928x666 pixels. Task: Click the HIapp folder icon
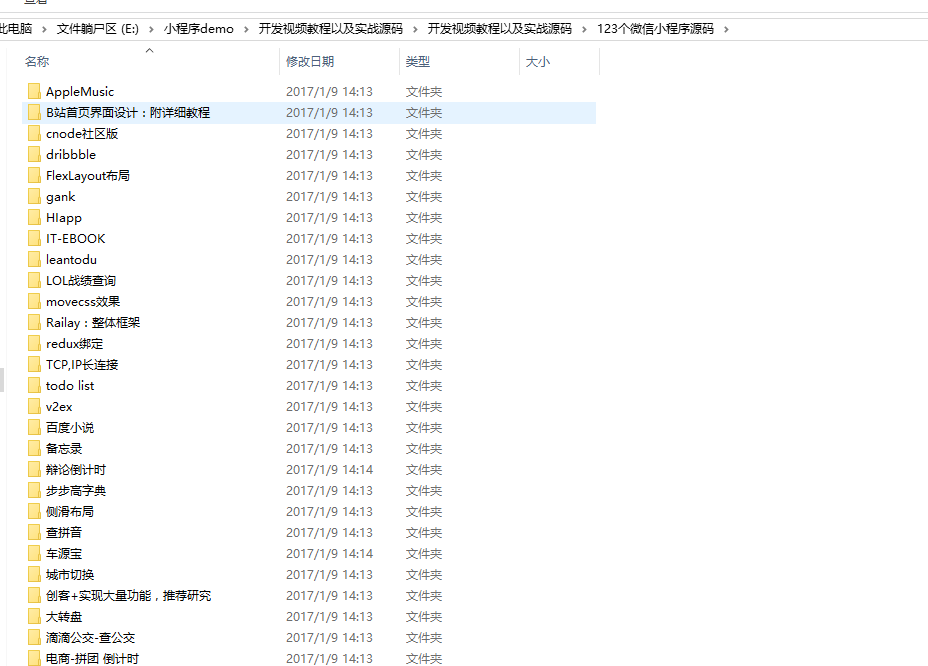pyautogui.click(x=34, y=217)
